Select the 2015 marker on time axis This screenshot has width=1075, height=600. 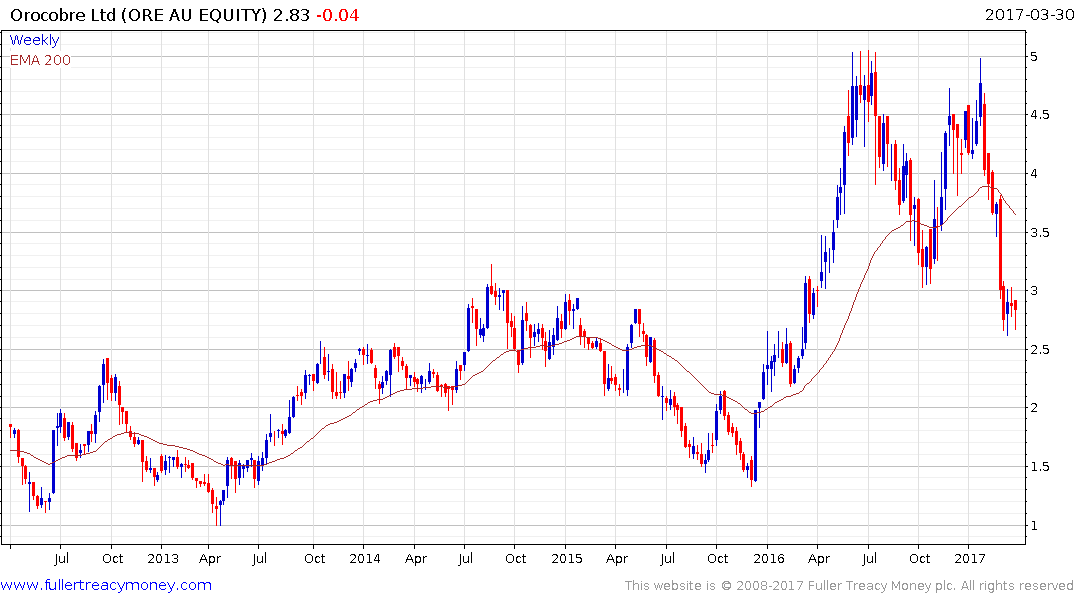click(566, 559)
